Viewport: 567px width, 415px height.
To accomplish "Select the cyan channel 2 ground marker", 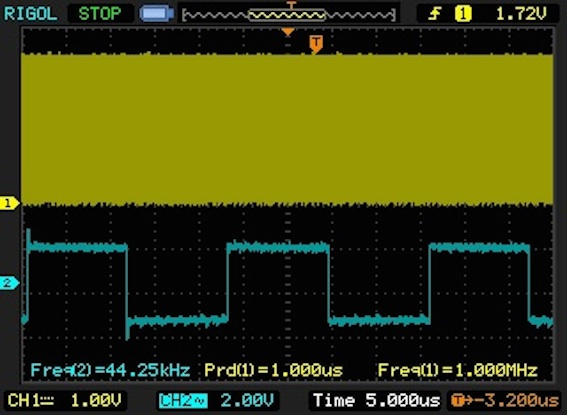I will (9, 283).
